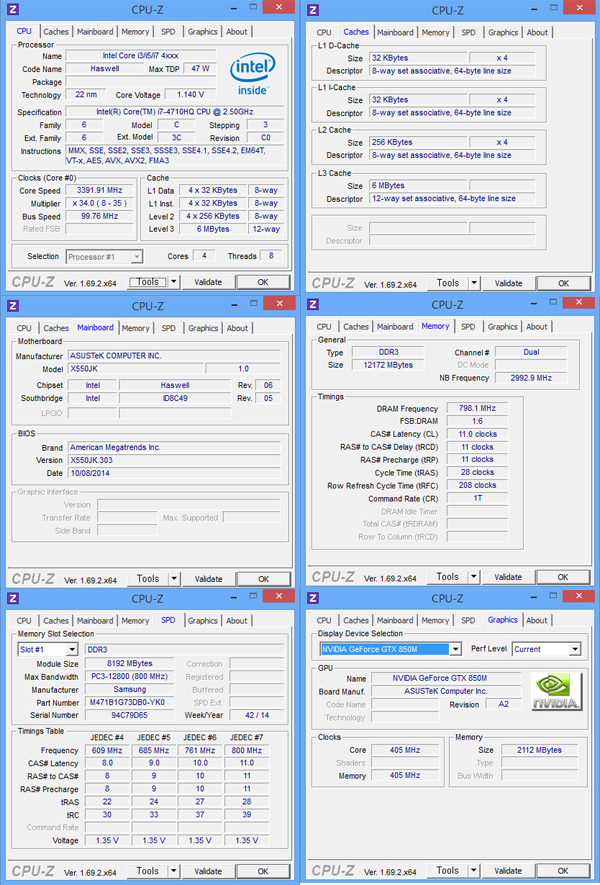
Task: Click OK in the Caches window
Action: pos(563,283)
